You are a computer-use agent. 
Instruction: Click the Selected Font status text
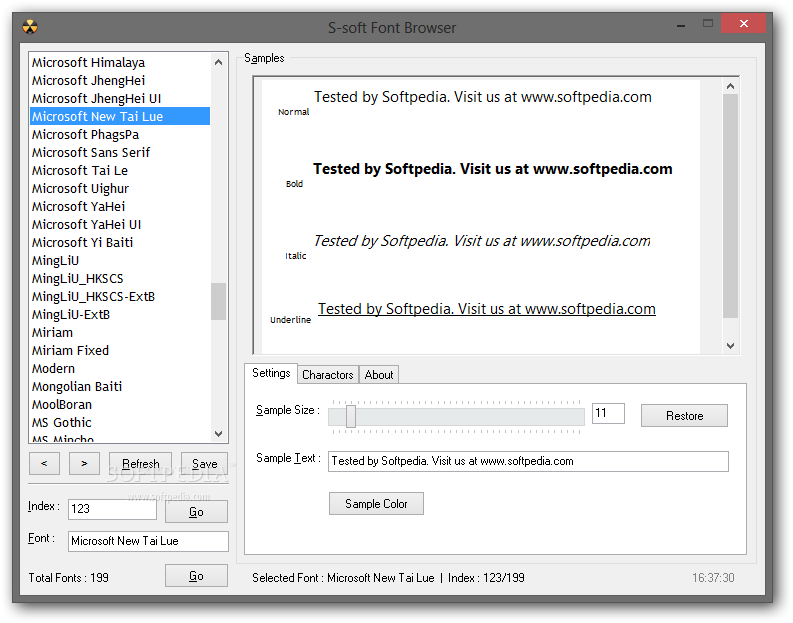(x=388, y=577)
